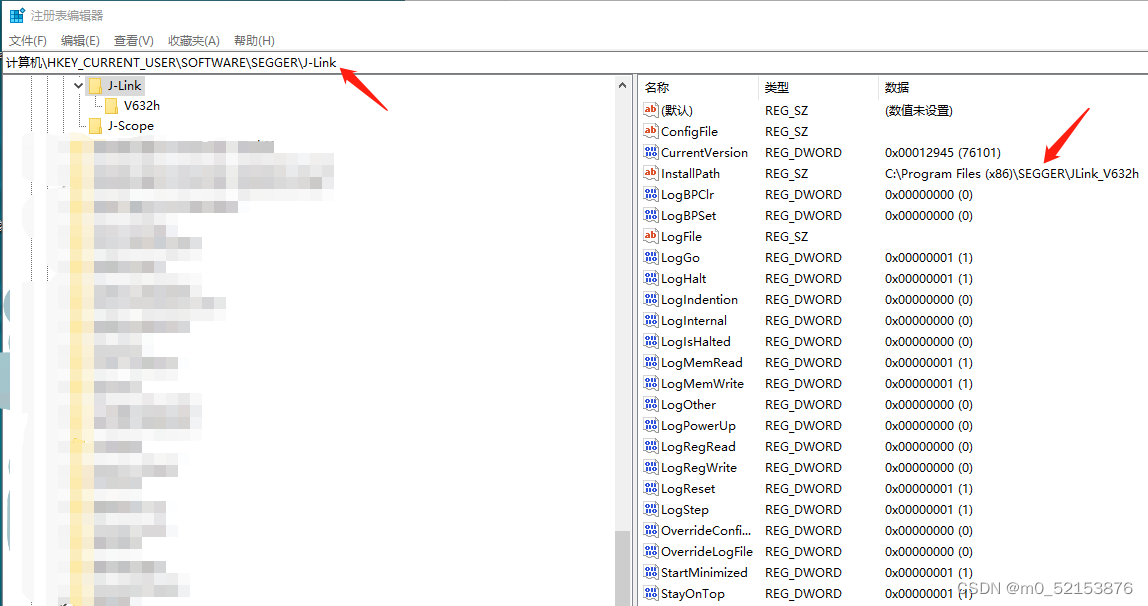
Task: Click the LogInternal DWORD icon
Action: [651, 320]
